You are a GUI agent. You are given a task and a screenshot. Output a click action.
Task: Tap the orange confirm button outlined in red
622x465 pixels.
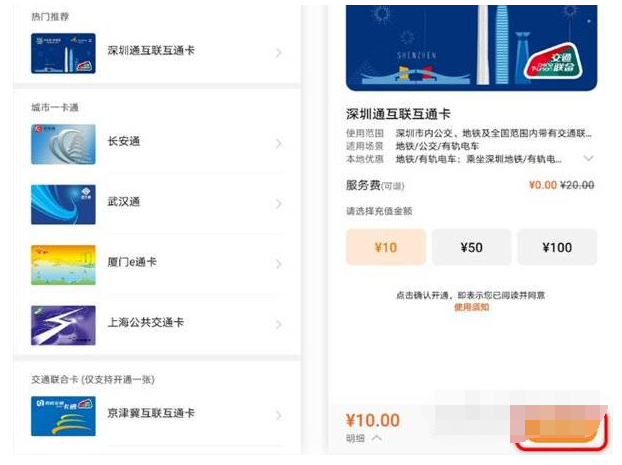pos(561,430)
